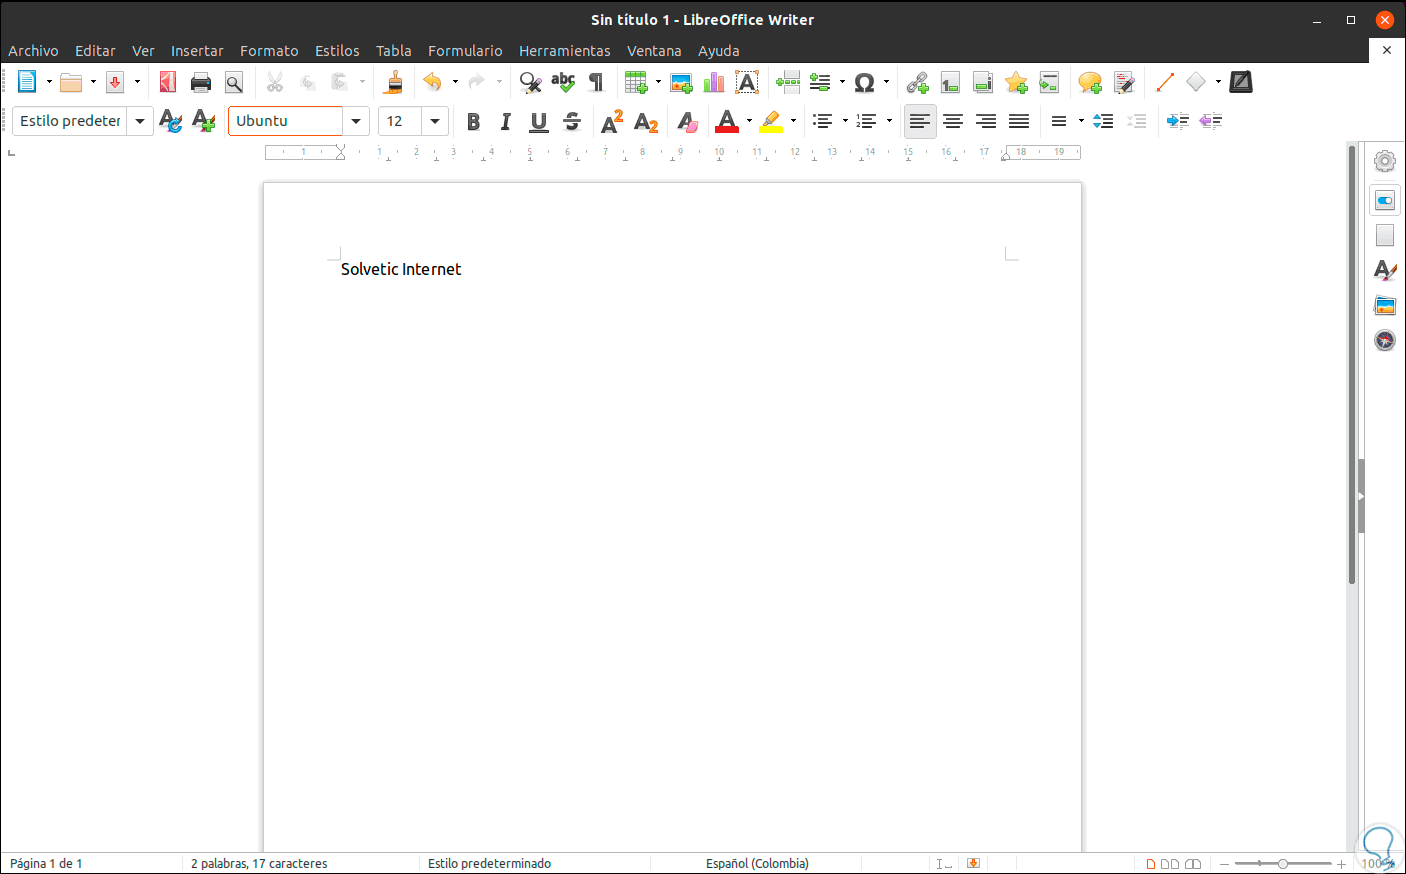This screenshot has height=874, width=1406.
Task: Click the 'Página 1 de 1' status field
Action: click(46, 864)
